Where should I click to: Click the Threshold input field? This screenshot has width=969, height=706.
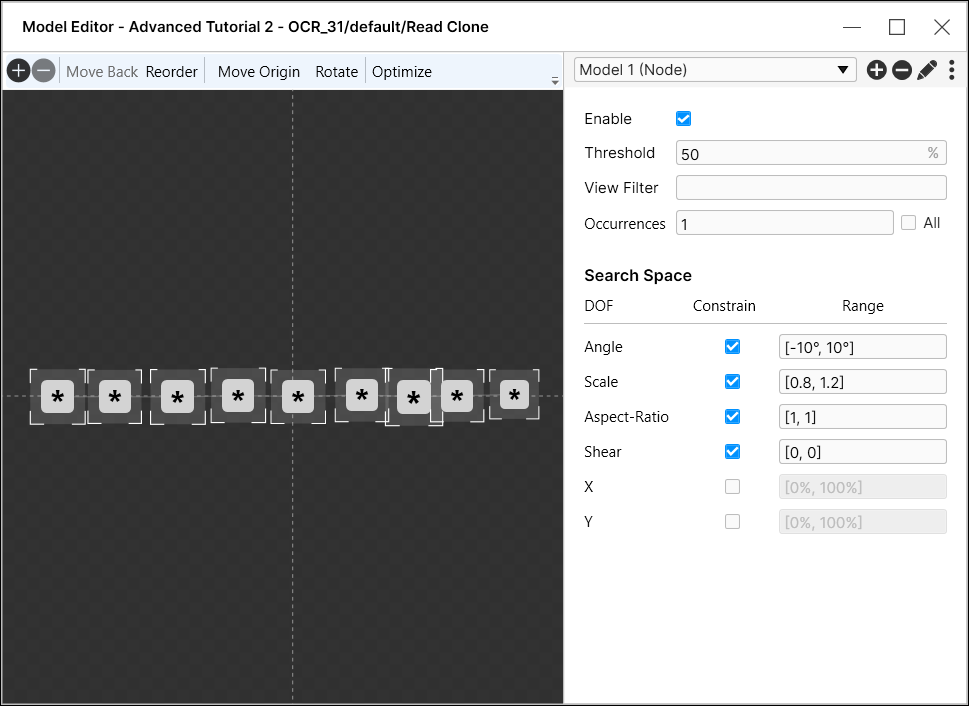point(800,154)
